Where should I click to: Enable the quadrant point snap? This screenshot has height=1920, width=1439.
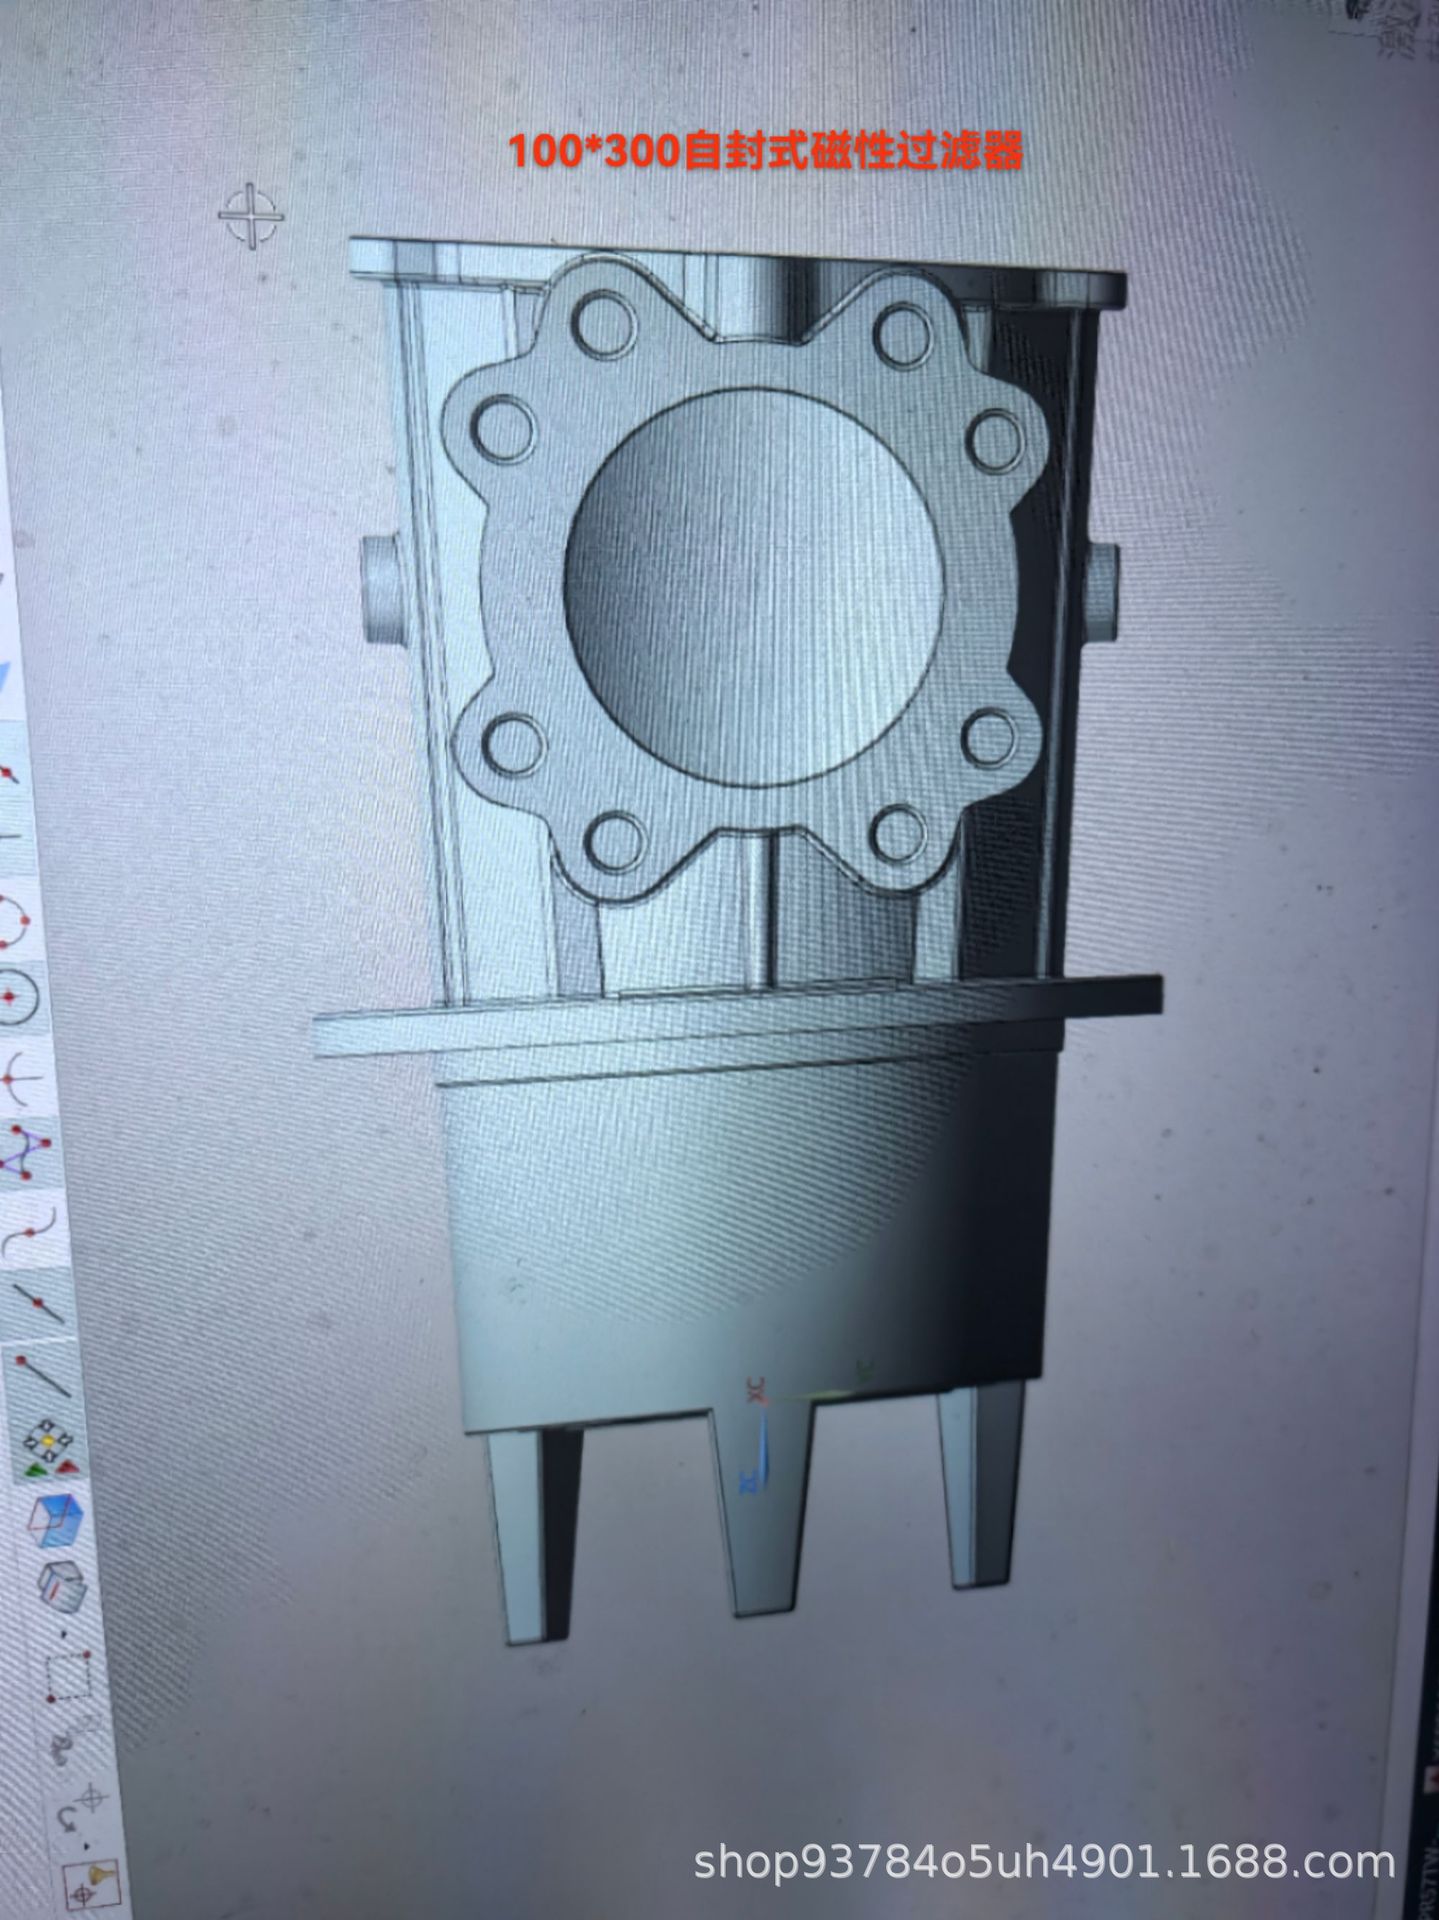coord(22,1079)
